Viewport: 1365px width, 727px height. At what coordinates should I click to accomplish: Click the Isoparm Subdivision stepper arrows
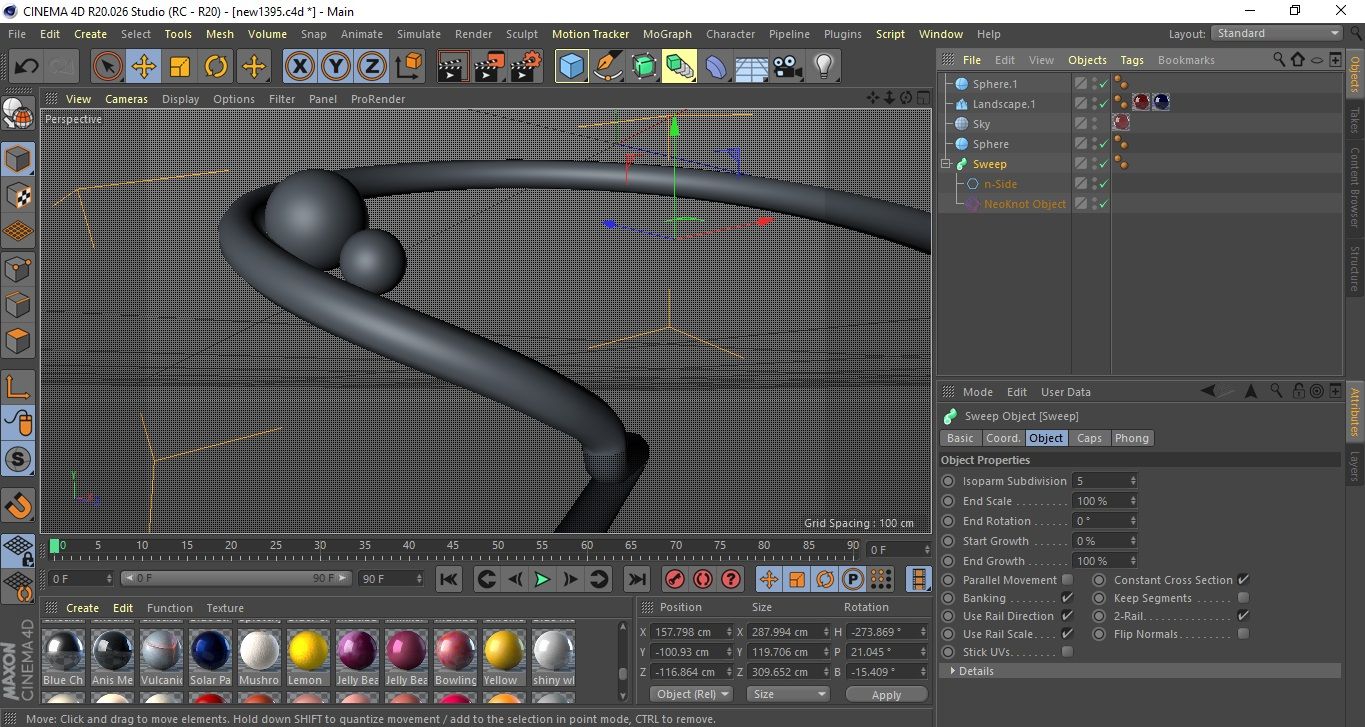point(1132,481)
